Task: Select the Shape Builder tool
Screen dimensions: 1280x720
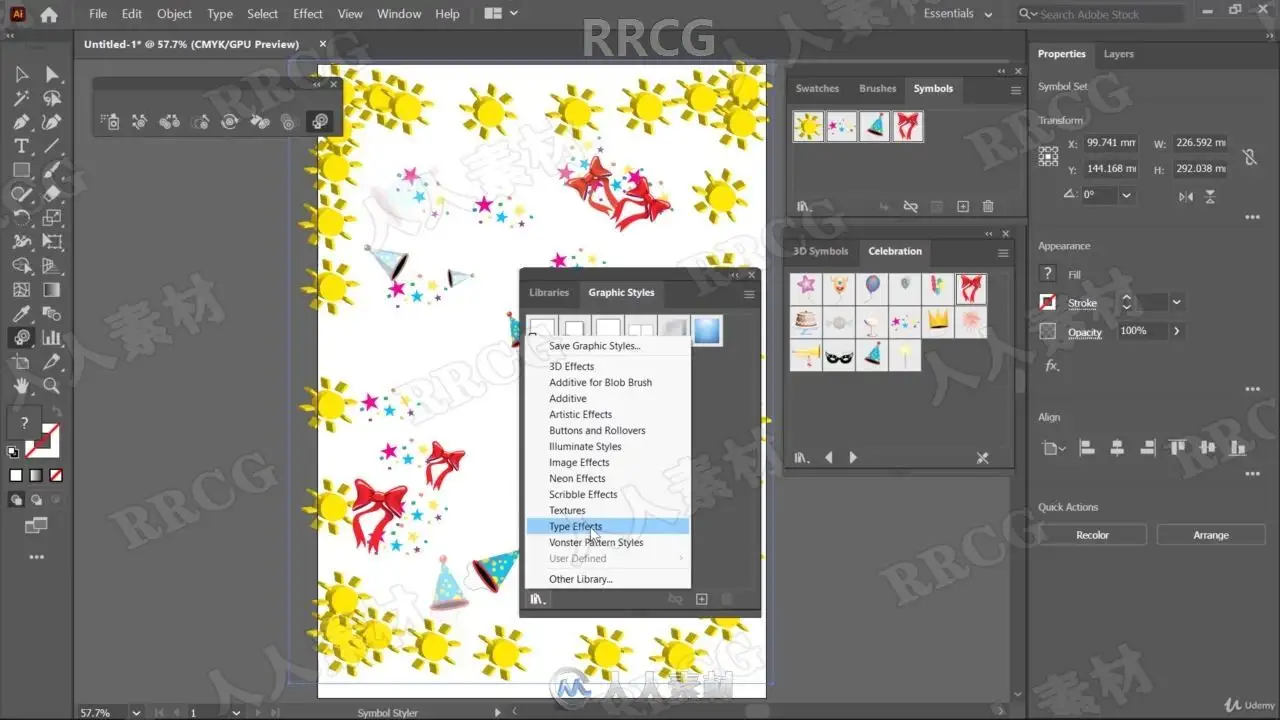Action: 21,266
